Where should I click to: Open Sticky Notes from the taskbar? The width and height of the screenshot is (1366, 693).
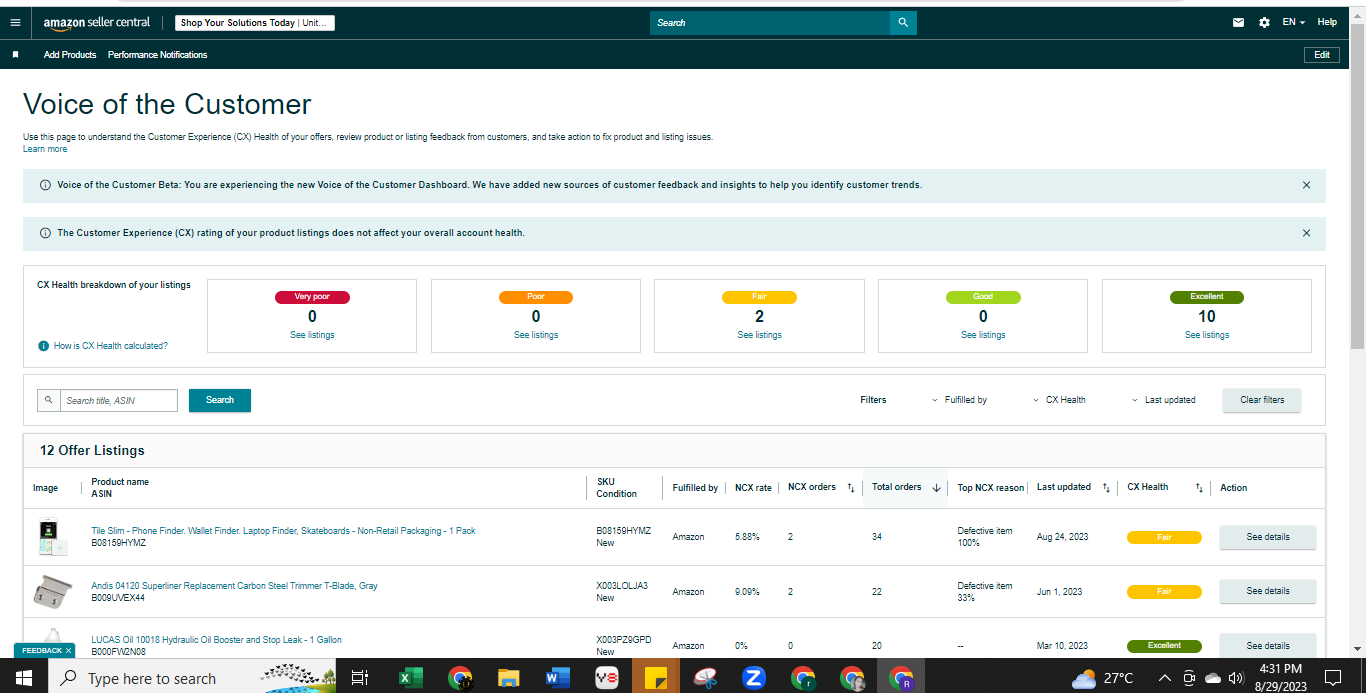656,678
